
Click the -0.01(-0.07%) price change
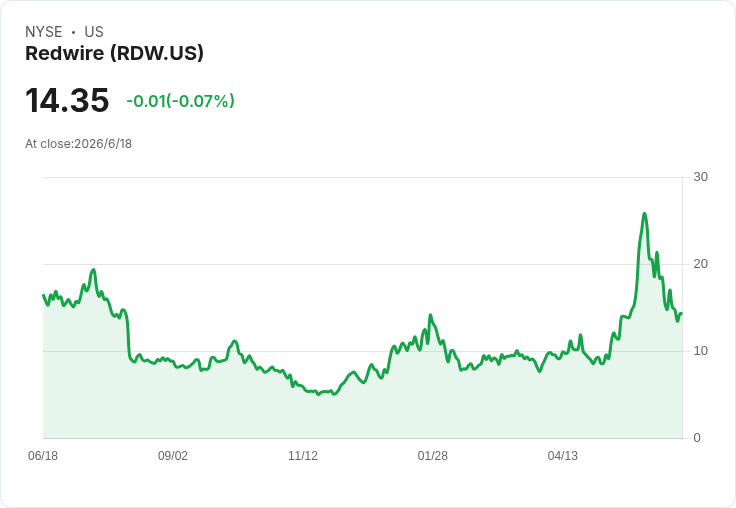tap(180, 101)
